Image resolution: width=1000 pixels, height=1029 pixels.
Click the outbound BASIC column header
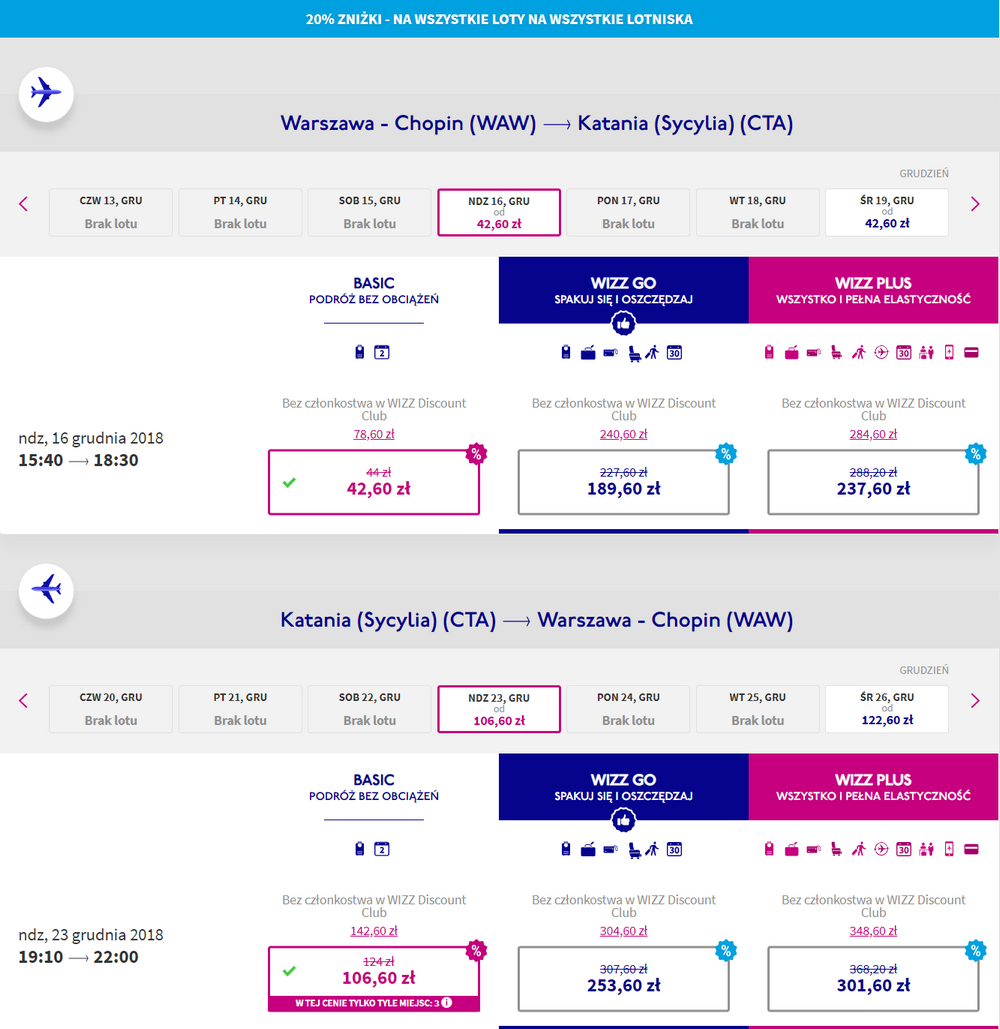[374, 290]
